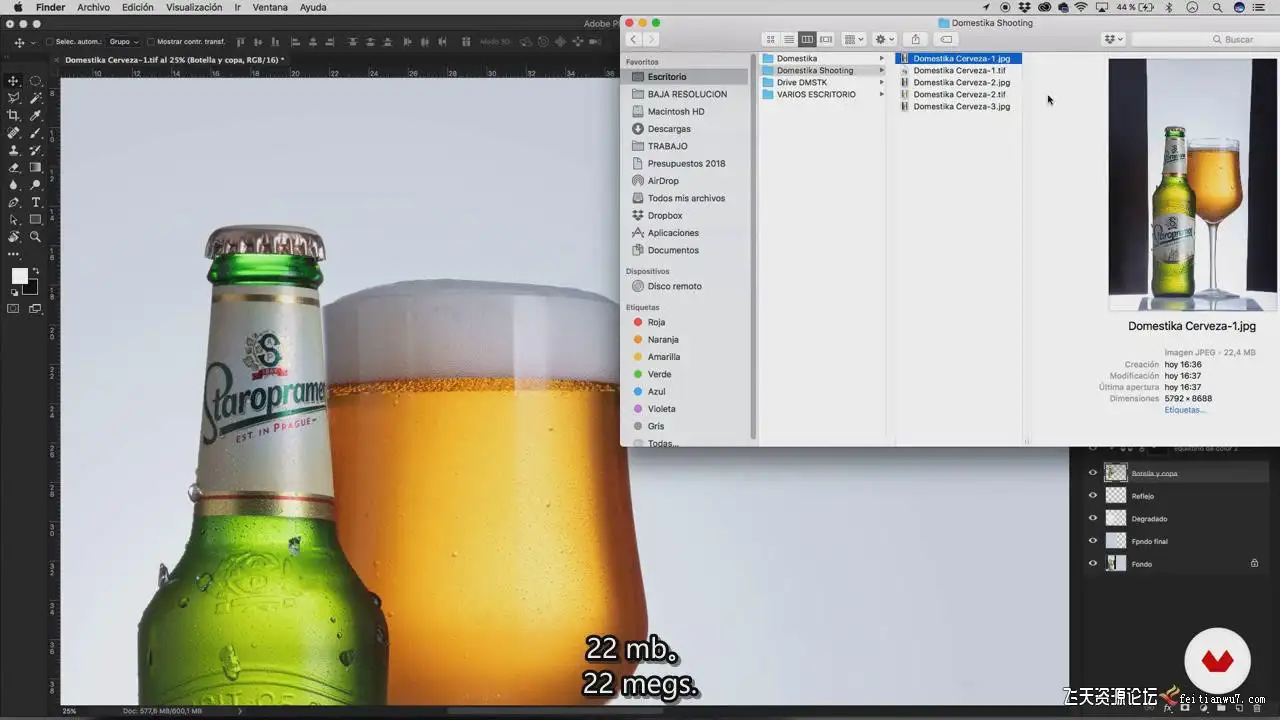Switch Finder to icon view
This screenshot has width=1280, height=720.
click(770, 39)
